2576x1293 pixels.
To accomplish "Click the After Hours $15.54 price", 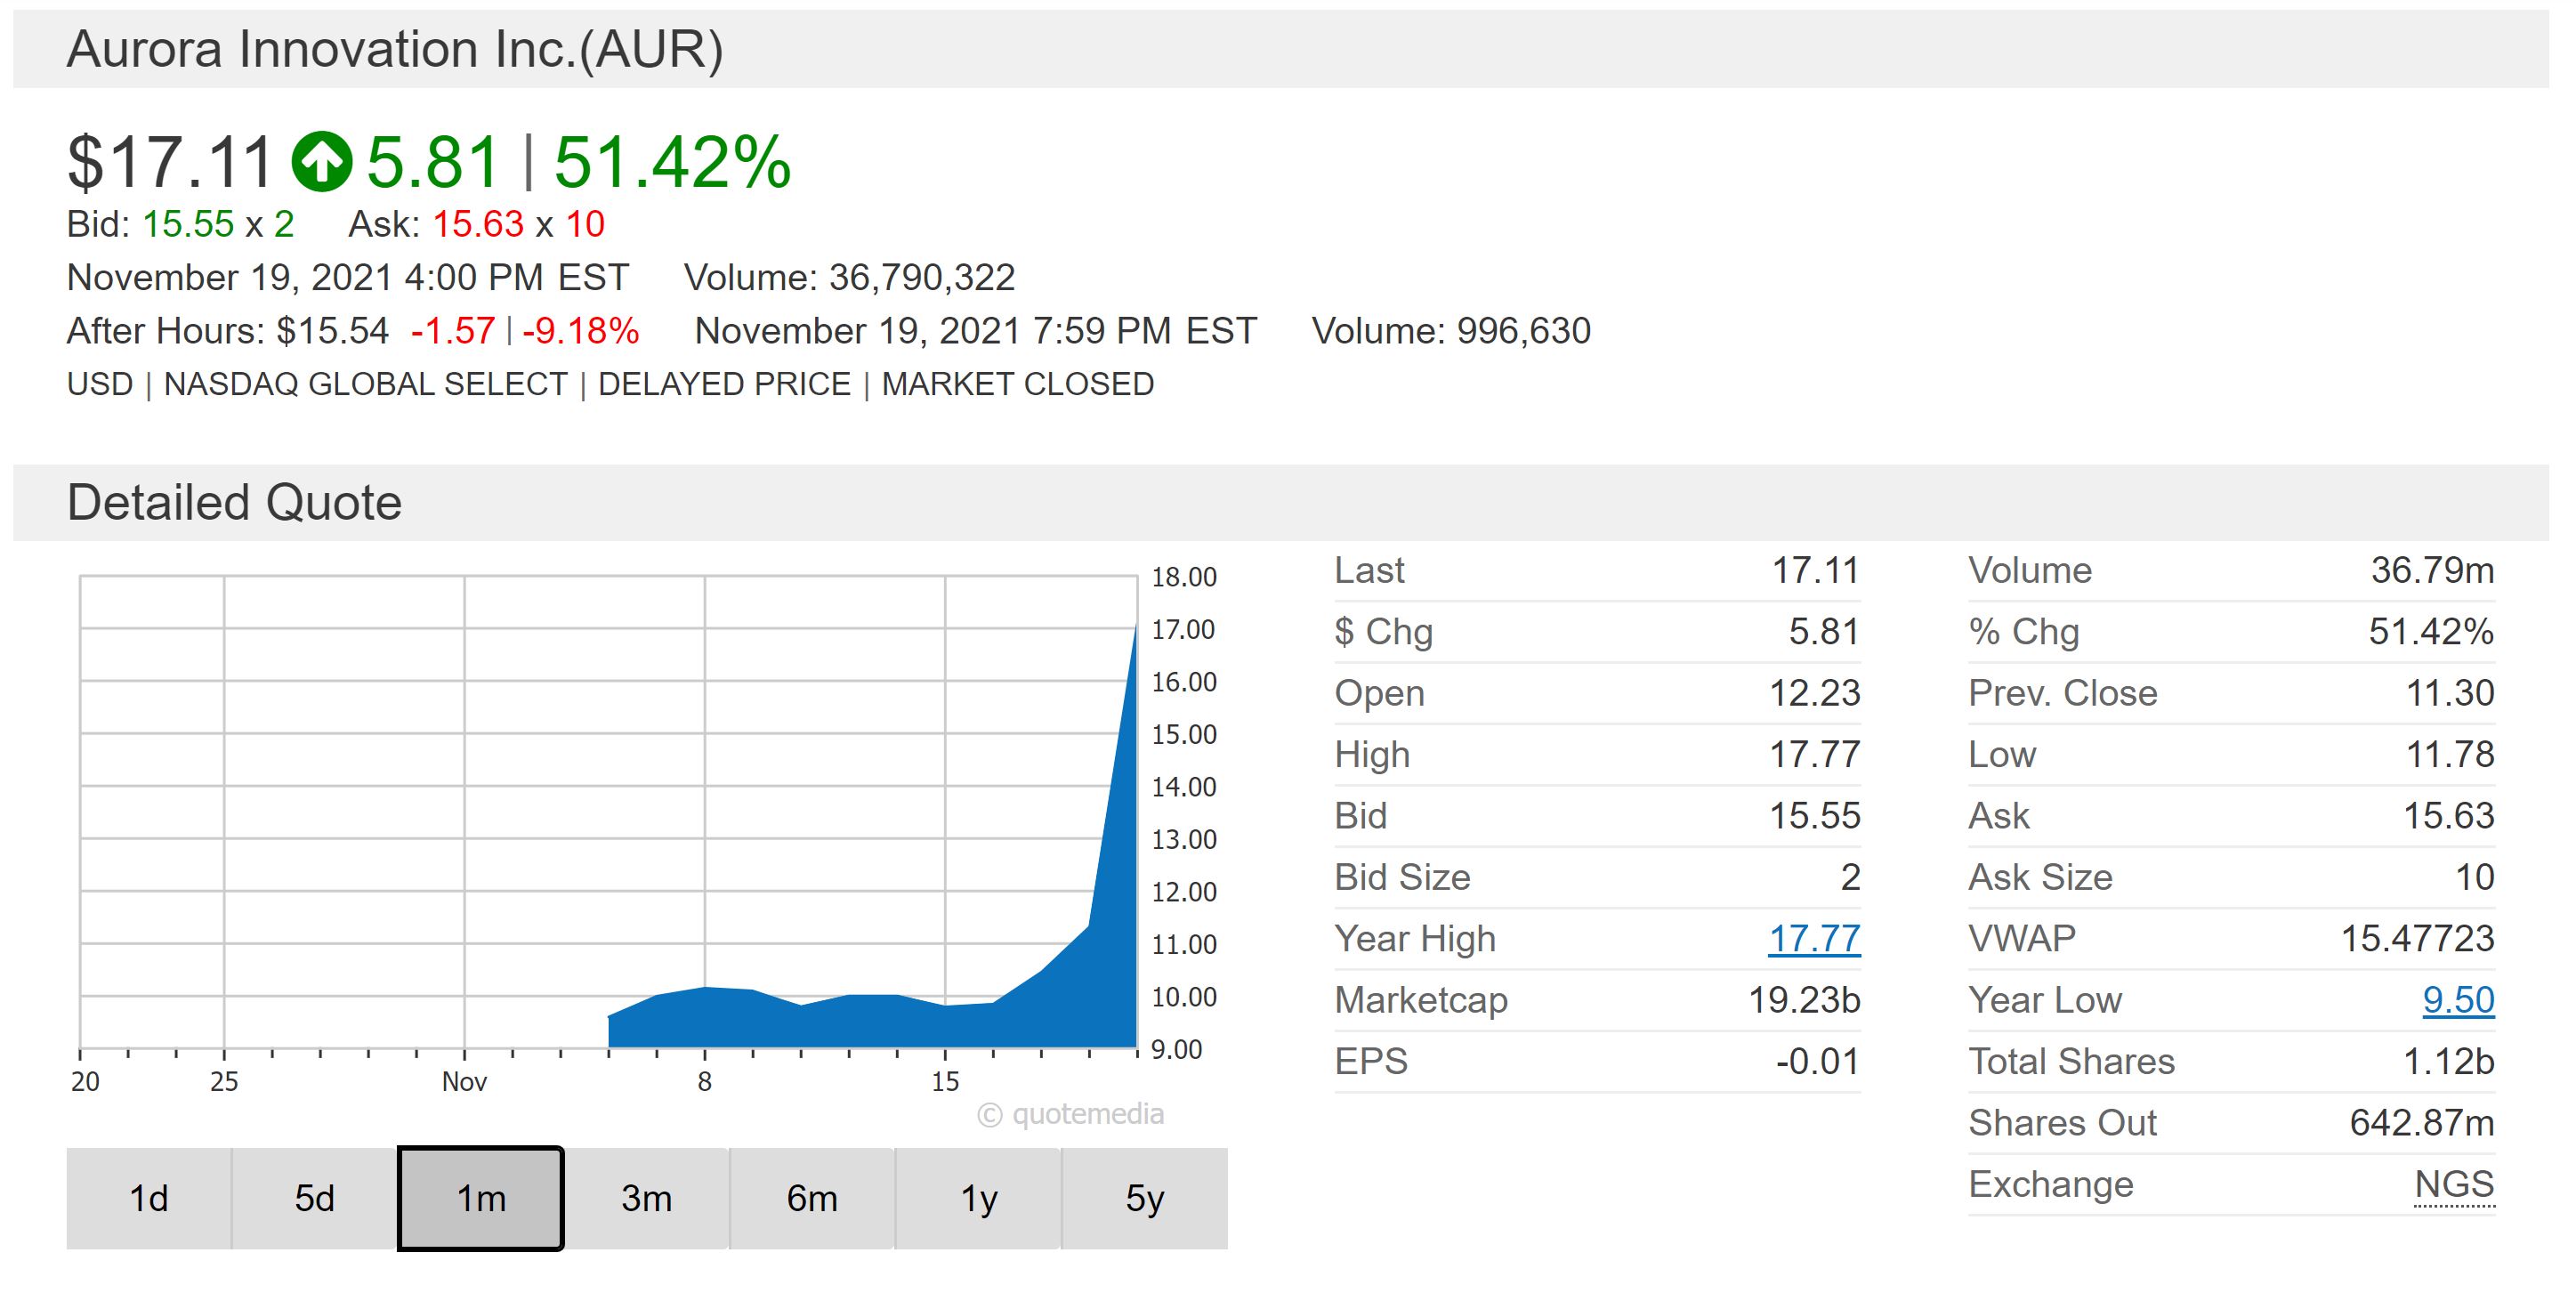I will (x=332, y=331).
